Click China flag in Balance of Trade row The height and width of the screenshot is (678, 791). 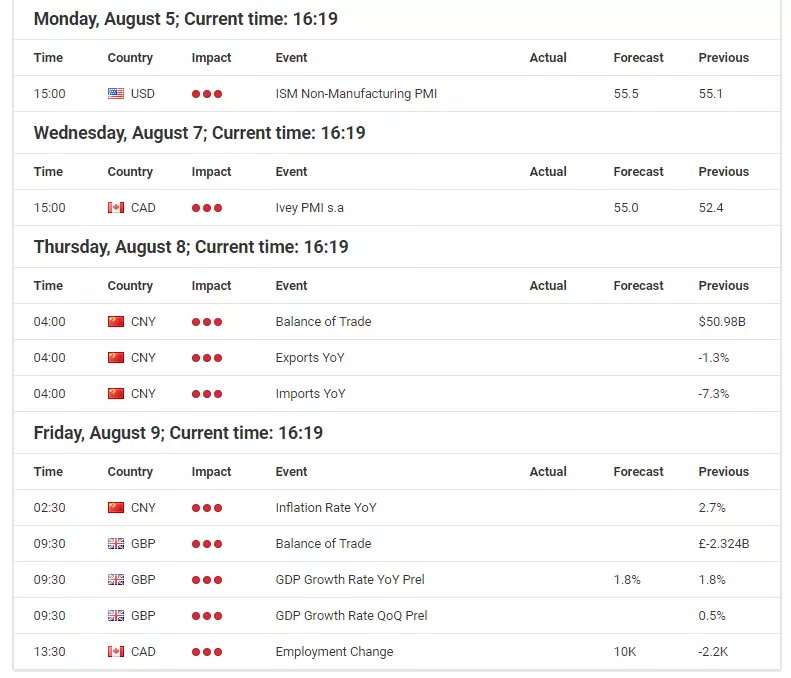(x=116, y=322)
